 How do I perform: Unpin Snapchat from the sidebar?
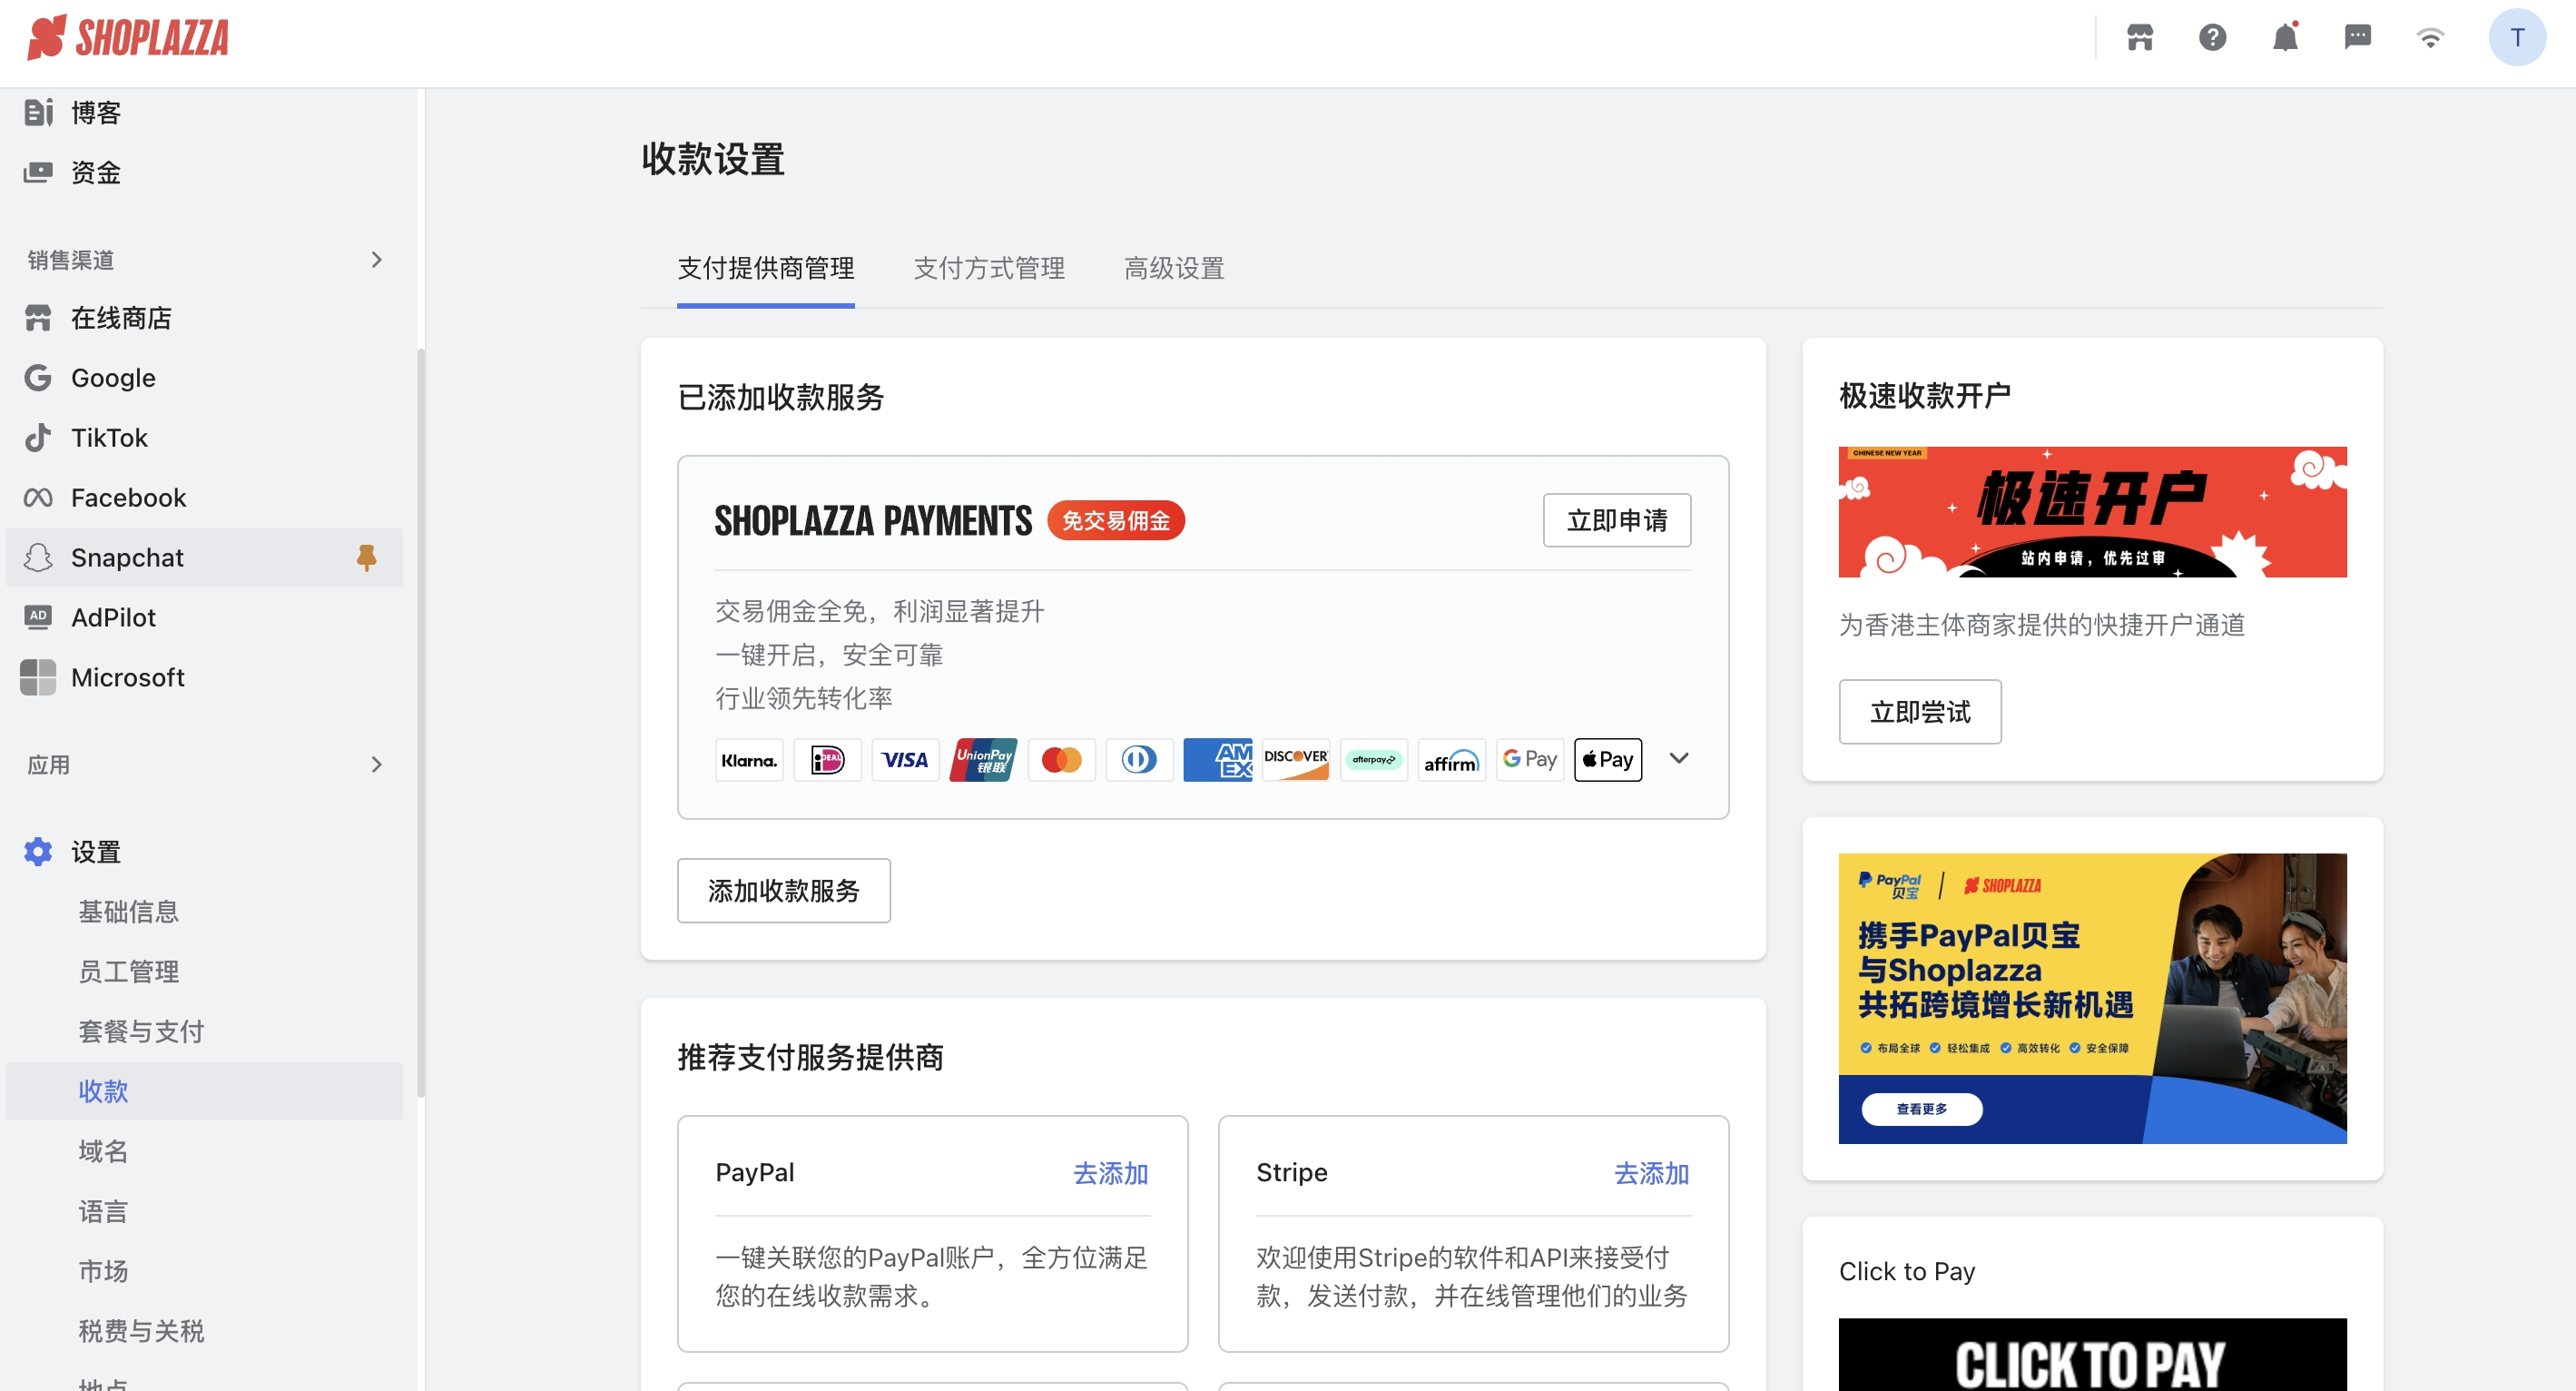pyautogui.click(x=367, y=557)
